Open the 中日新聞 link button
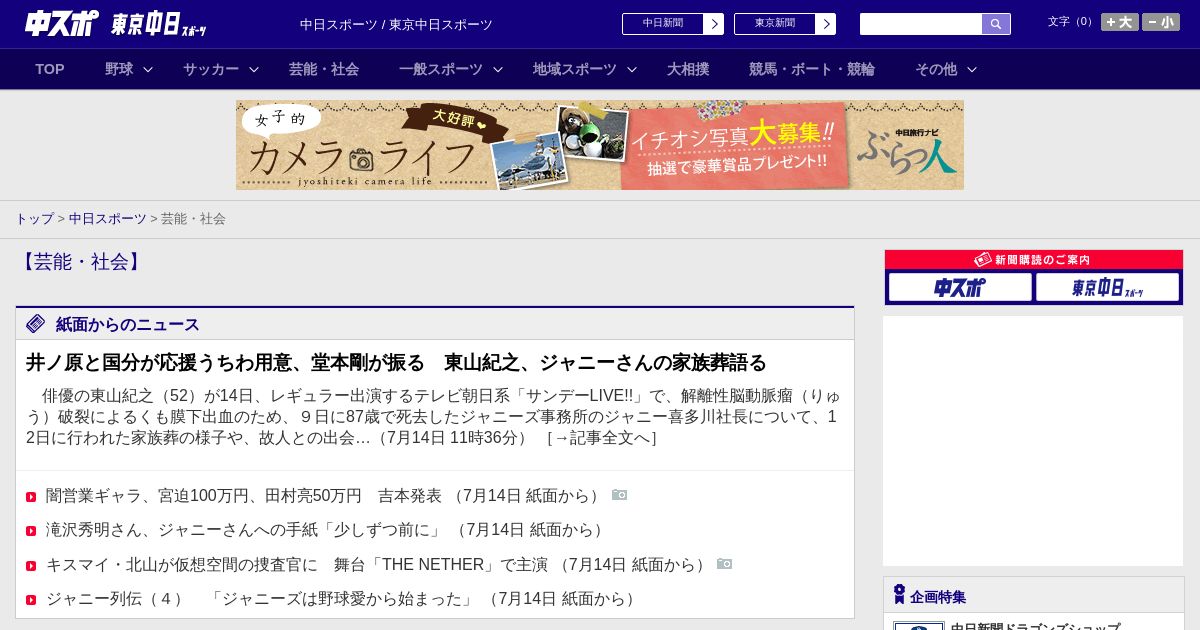The width and height of the screenshot is (1200, 630). pos(663,24)
